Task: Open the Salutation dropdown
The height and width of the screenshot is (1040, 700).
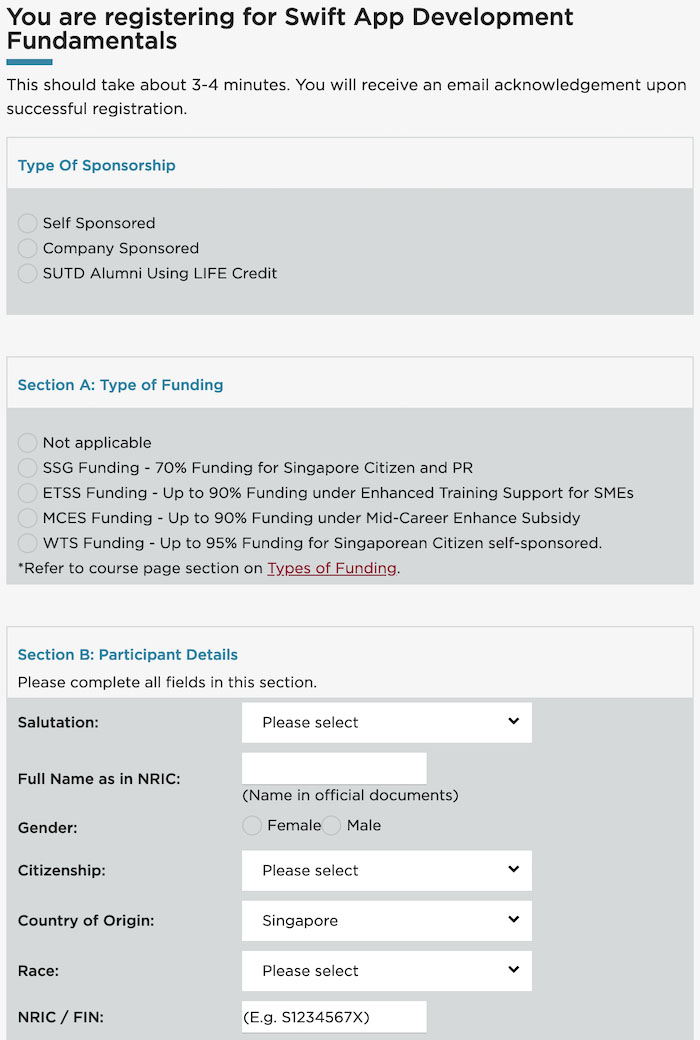Action: (x=386, y=722)
